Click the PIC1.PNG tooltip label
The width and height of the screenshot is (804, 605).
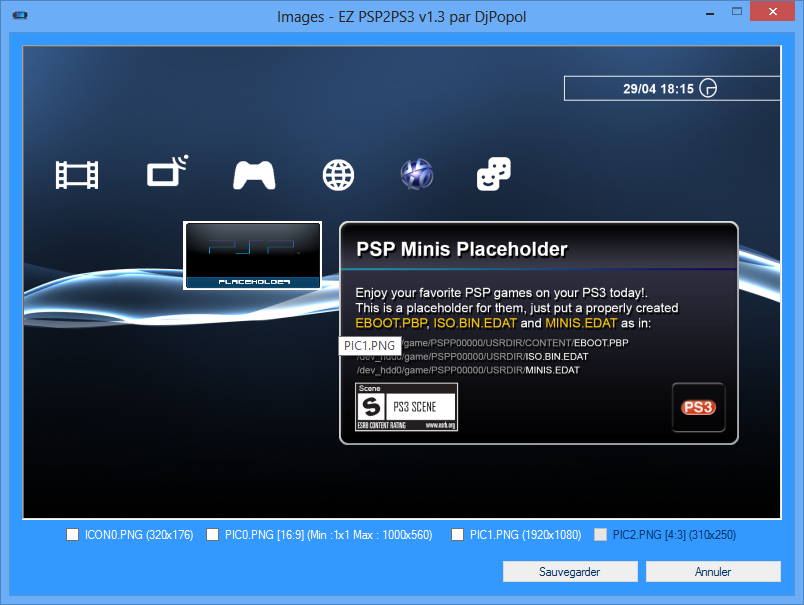point(370,346)
